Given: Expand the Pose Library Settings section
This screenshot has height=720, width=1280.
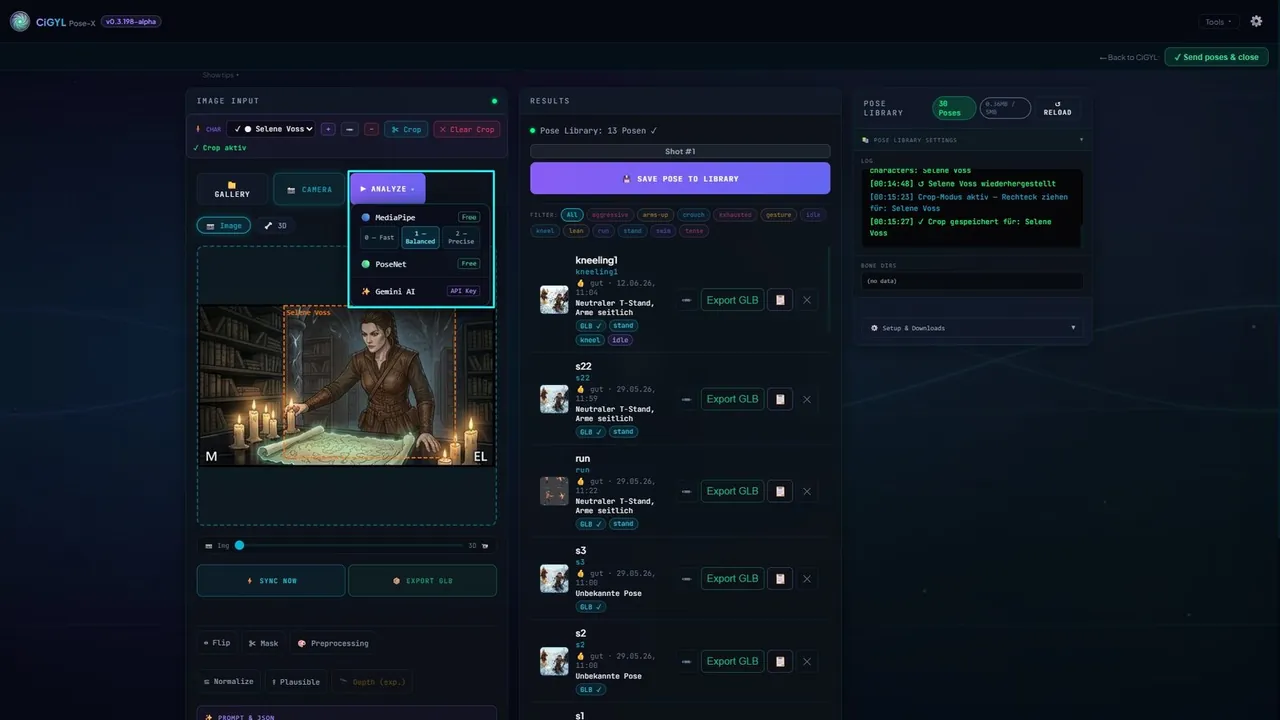Looking at the screenshot, I should (972, 140).
